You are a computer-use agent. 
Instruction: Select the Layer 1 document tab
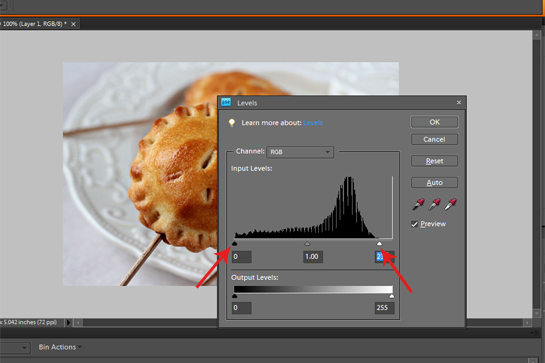pyautogui.click(x=34, y=24)
